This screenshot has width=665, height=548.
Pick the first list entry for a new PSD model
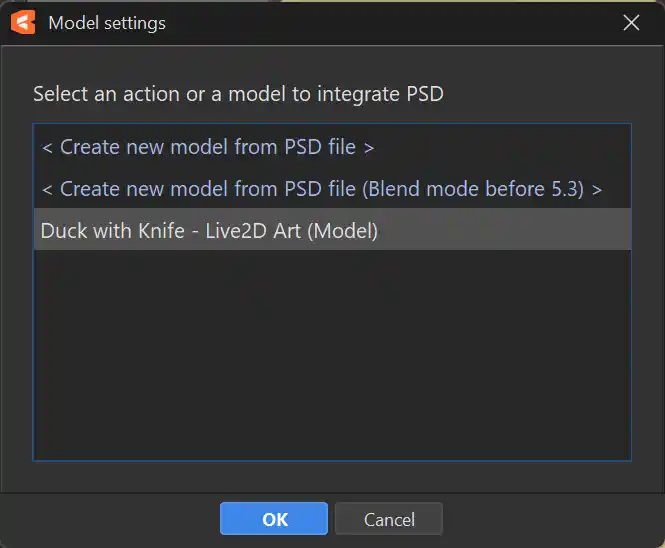[x=208, y=147]
